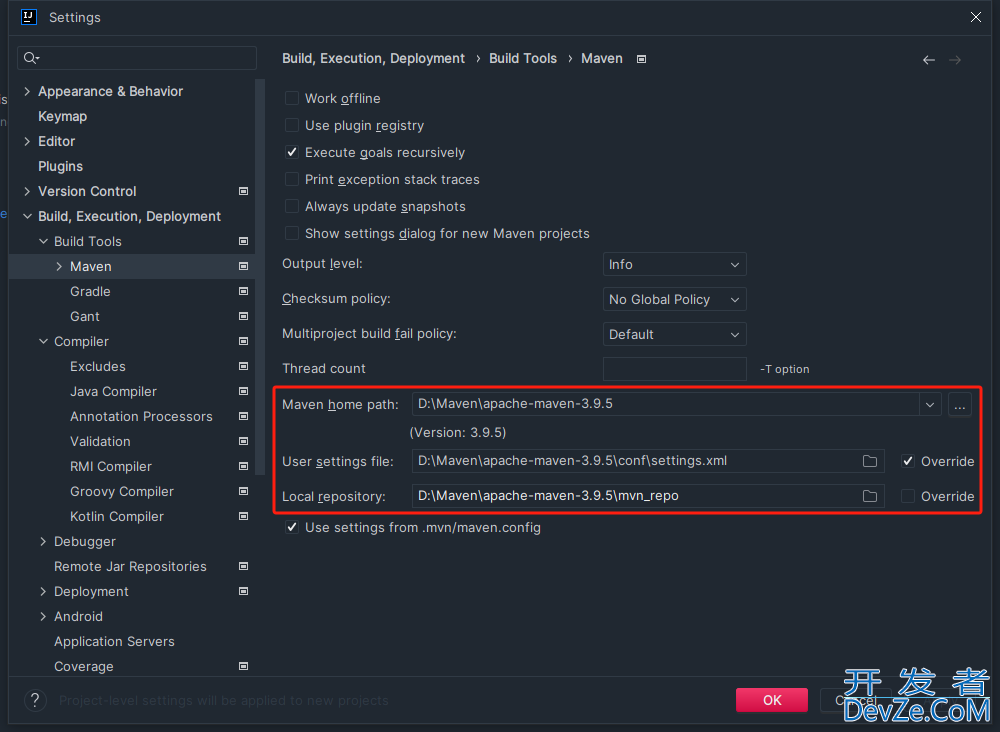Click the settings search field

pyautogui.click(x=137, y=58)
